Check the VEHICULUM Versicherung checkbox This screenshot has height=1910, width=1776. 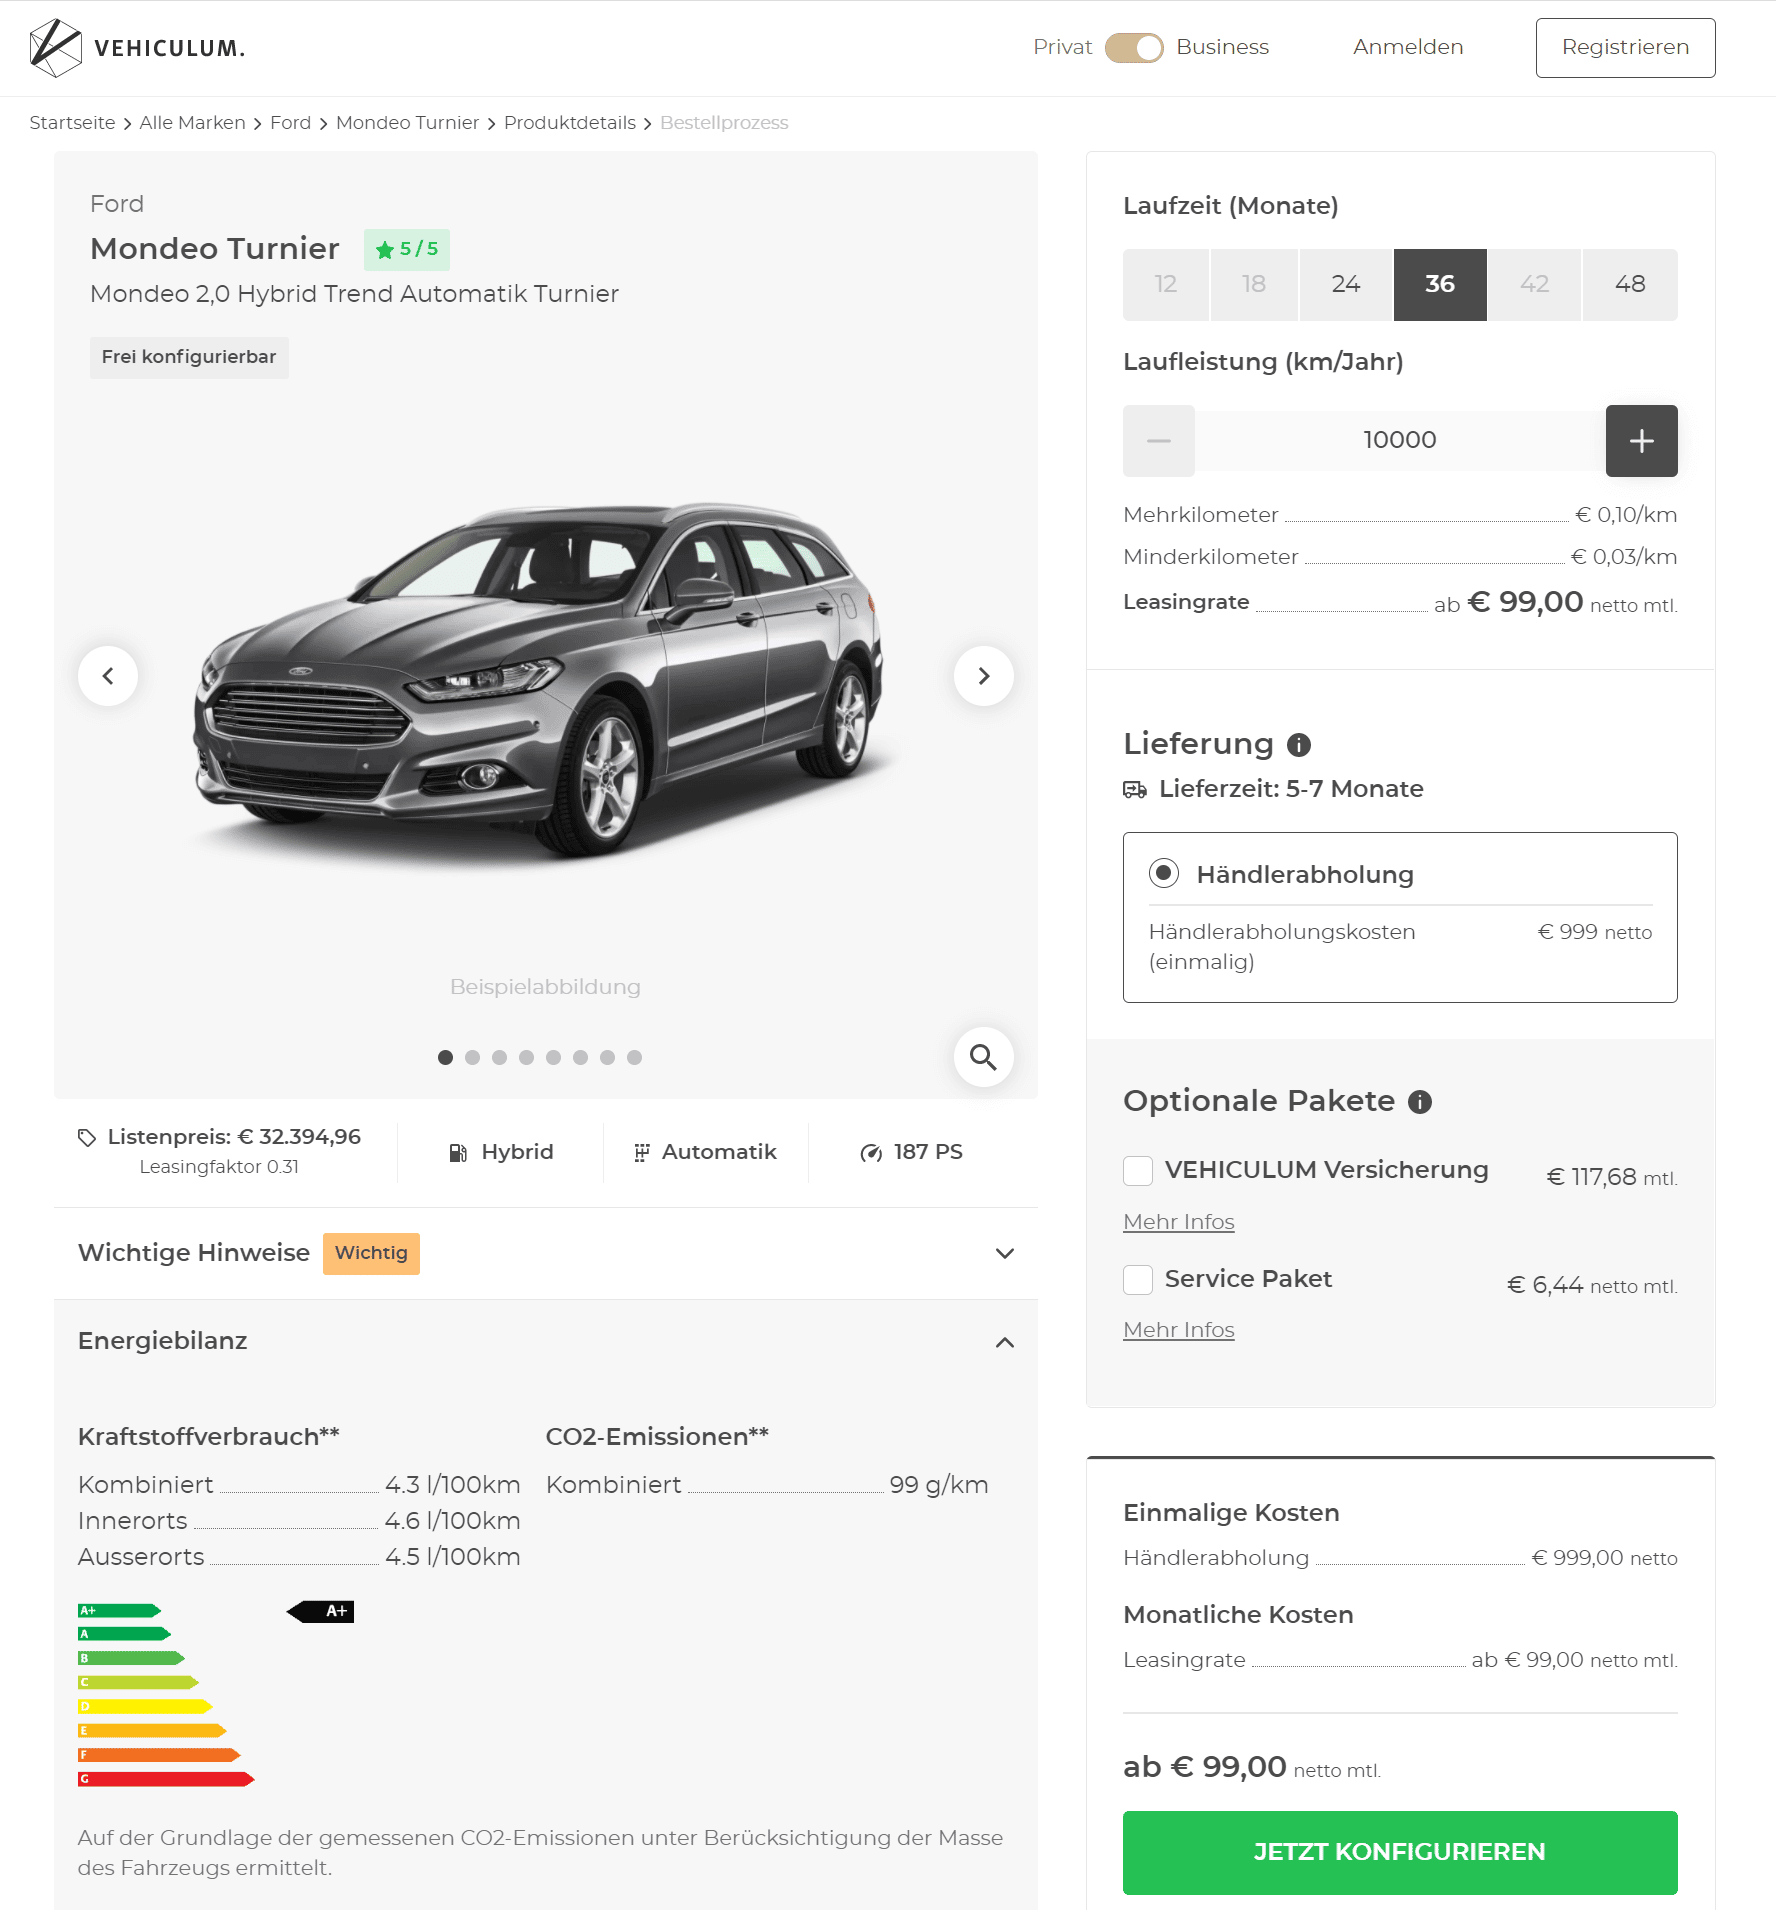[1138, 1171]
